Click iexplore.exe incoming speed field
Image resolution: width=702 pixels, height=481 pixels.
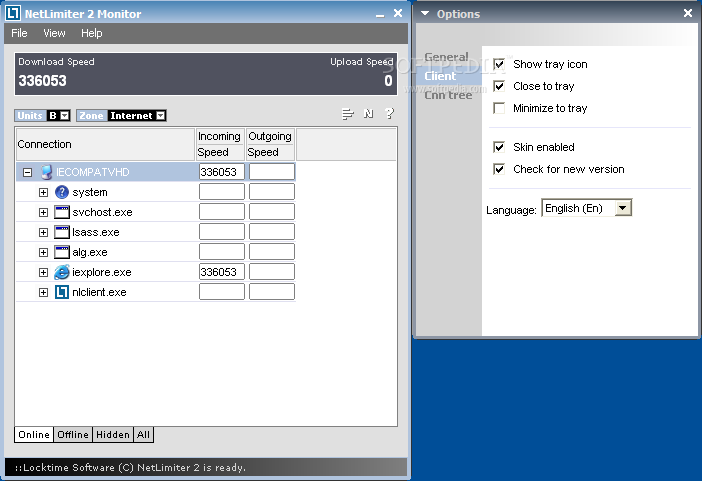tap(222, 271)
